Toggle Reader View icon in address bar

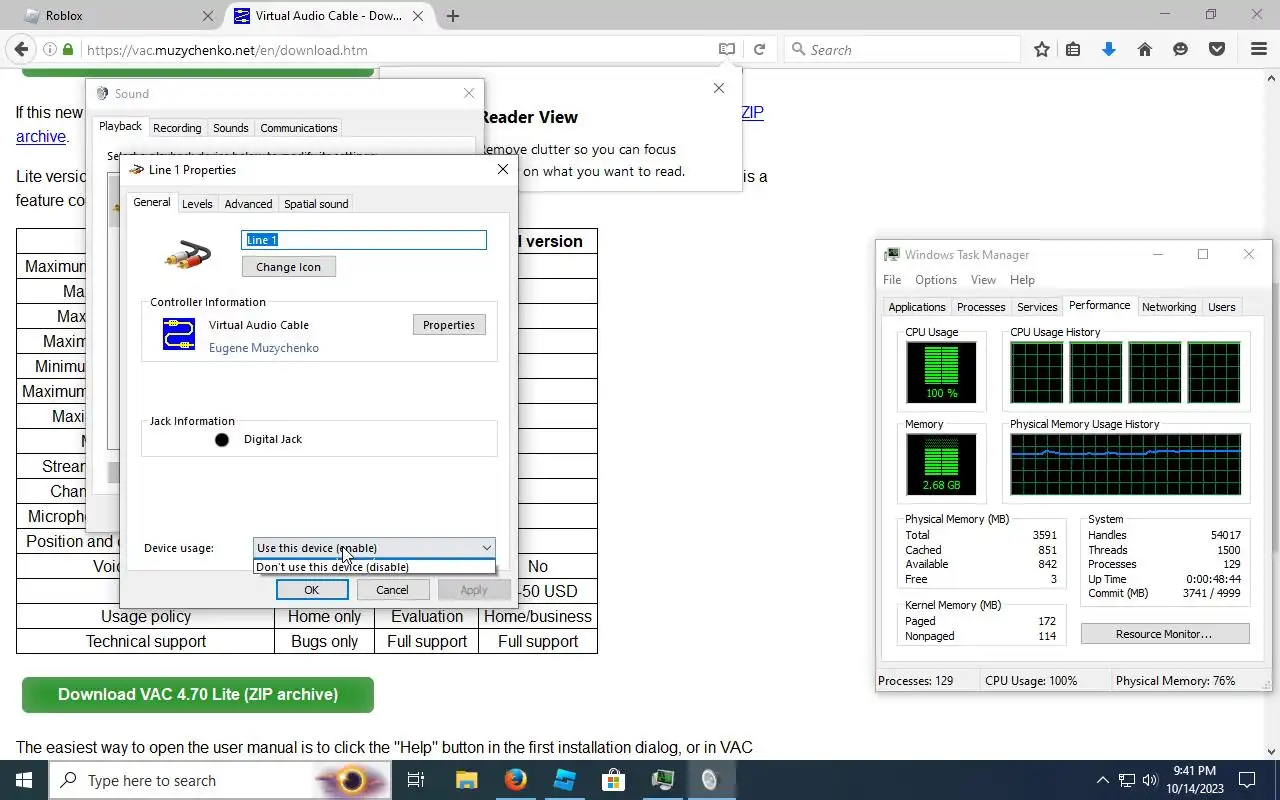pos(727,49)
